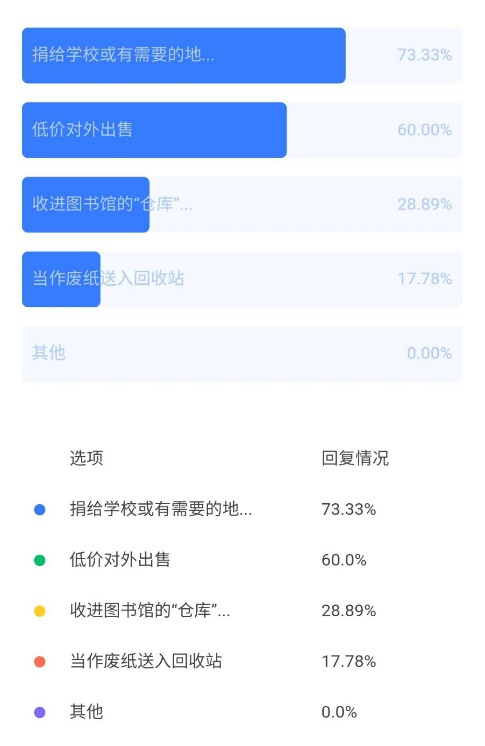Click the 60.00% value on second bar

pyautogui.click(x=425, y=129)
